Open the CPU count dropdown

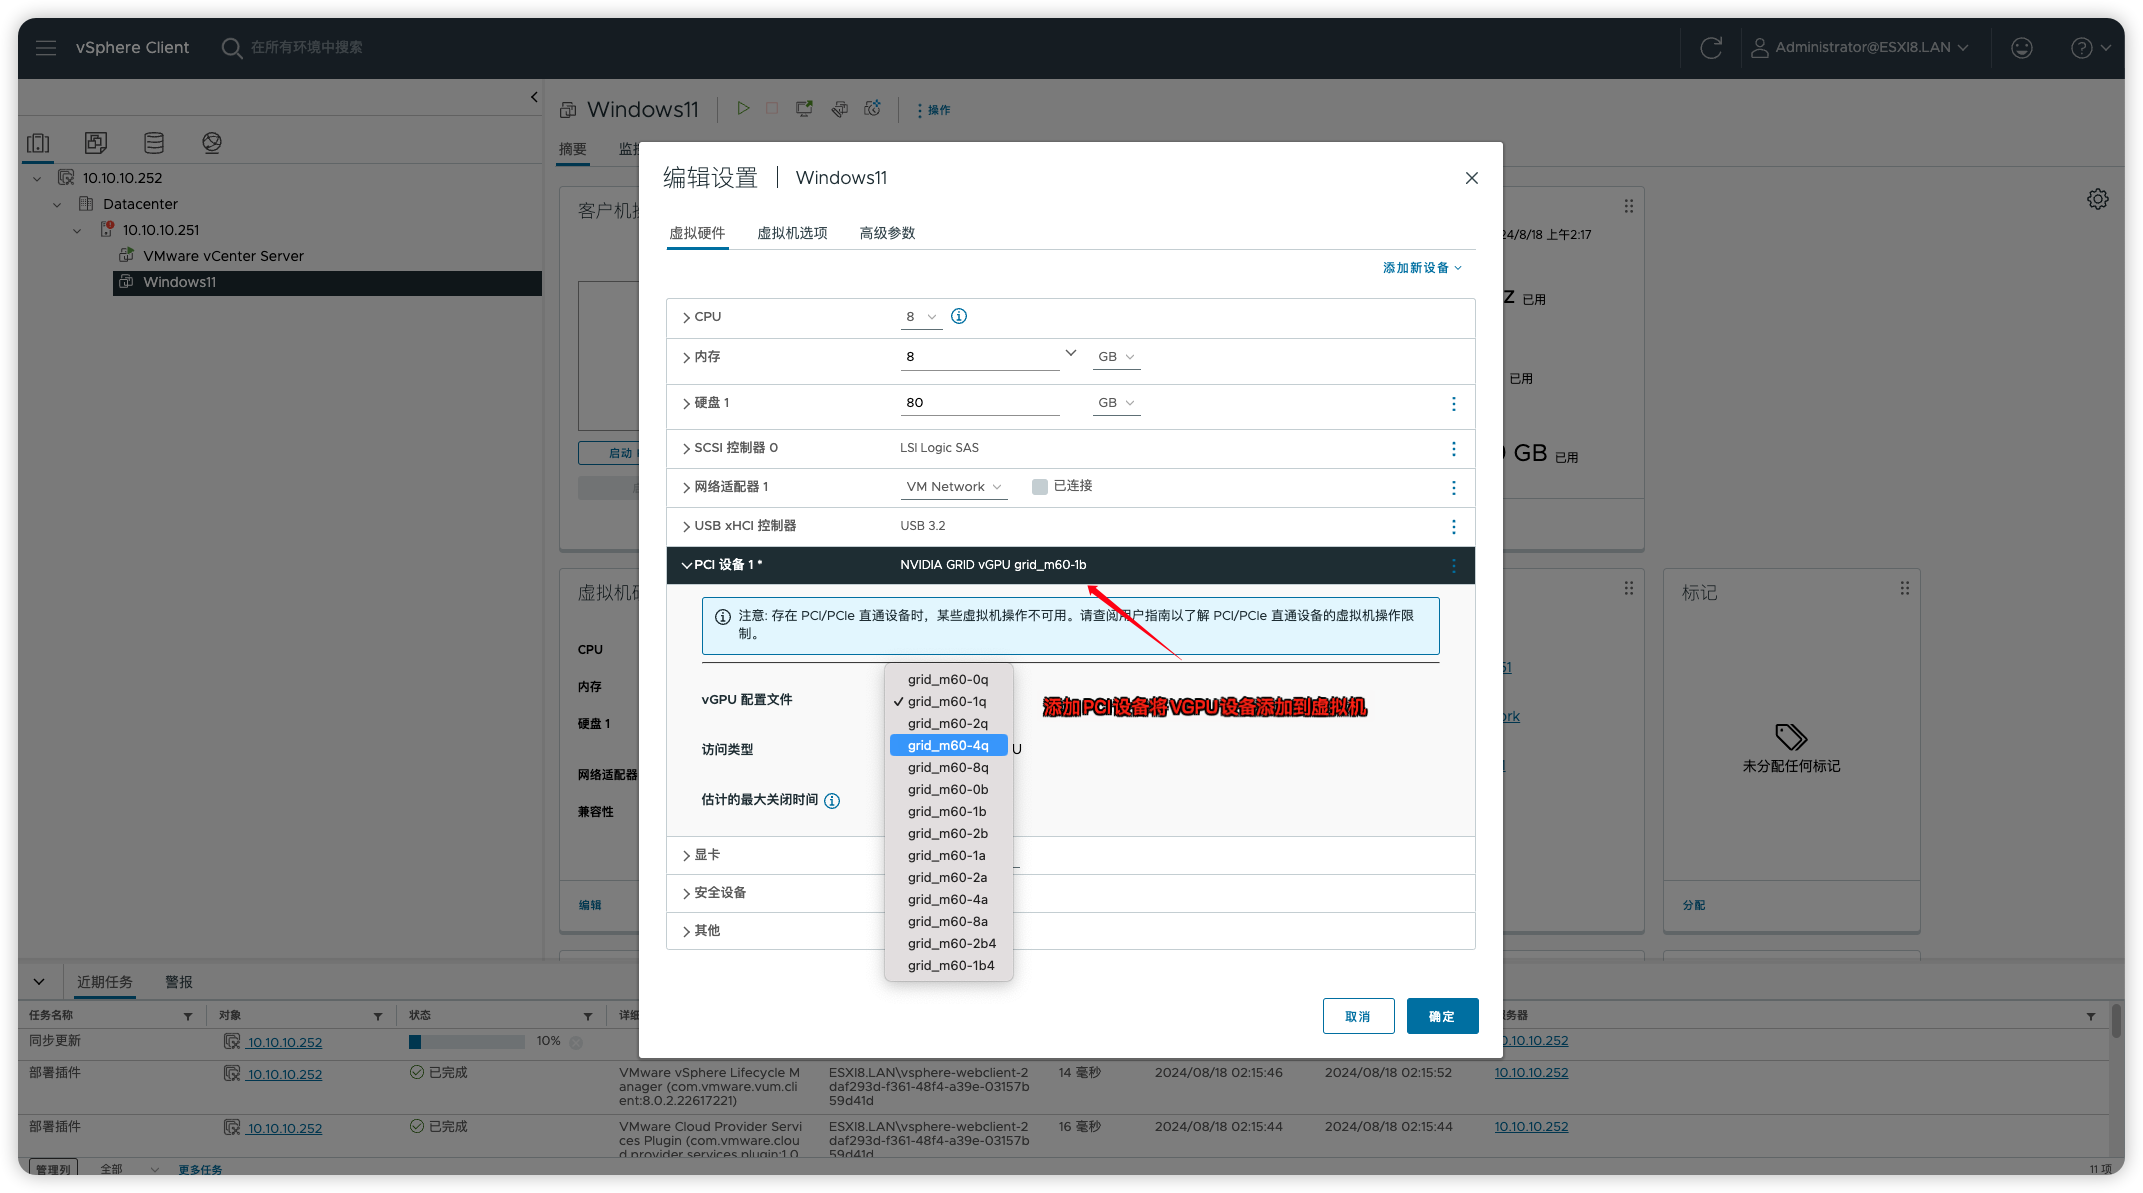(920, 317)
